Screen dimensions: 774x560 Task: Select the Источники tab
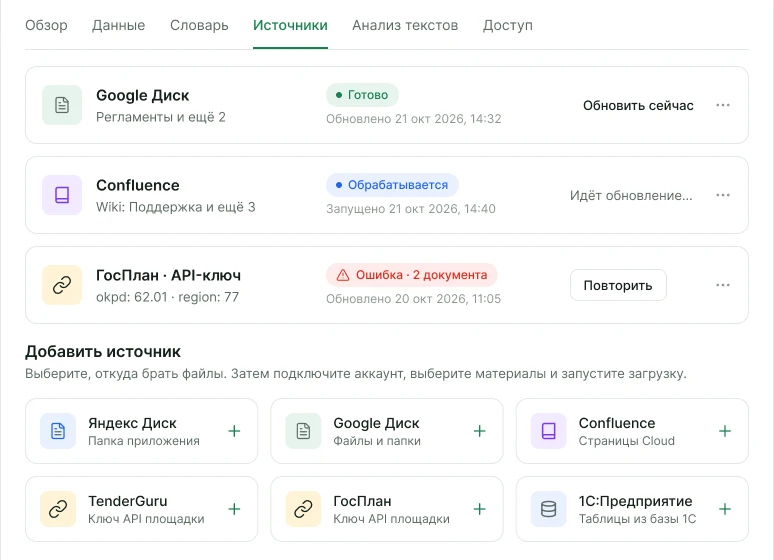pyautogui.click(x=290, y=25)
